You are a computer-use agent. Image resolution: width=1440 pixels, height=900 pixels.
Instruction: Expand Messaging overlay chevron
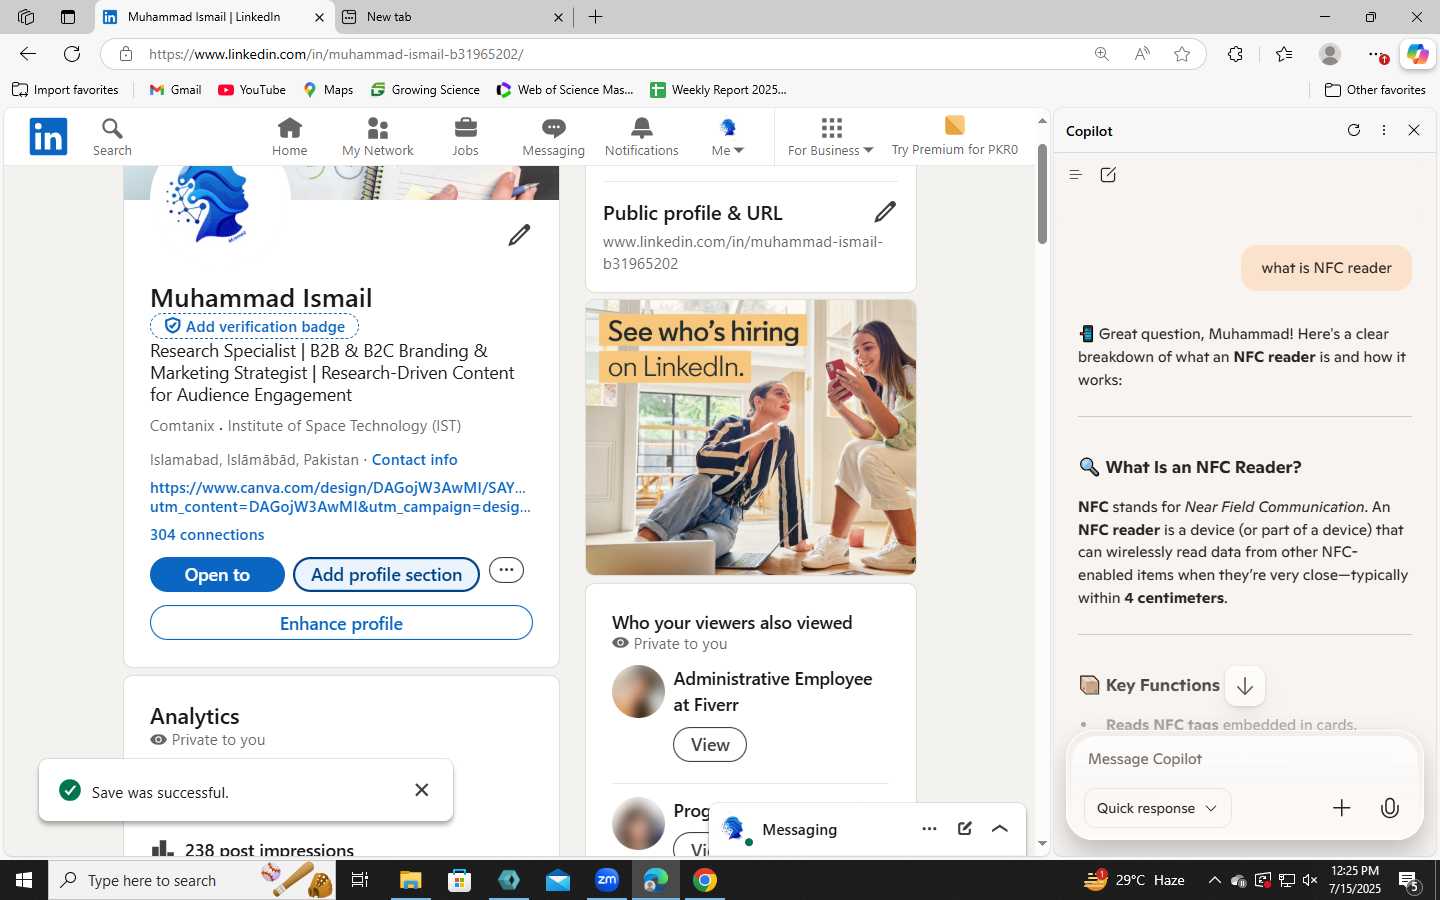(x=999, y=828)
